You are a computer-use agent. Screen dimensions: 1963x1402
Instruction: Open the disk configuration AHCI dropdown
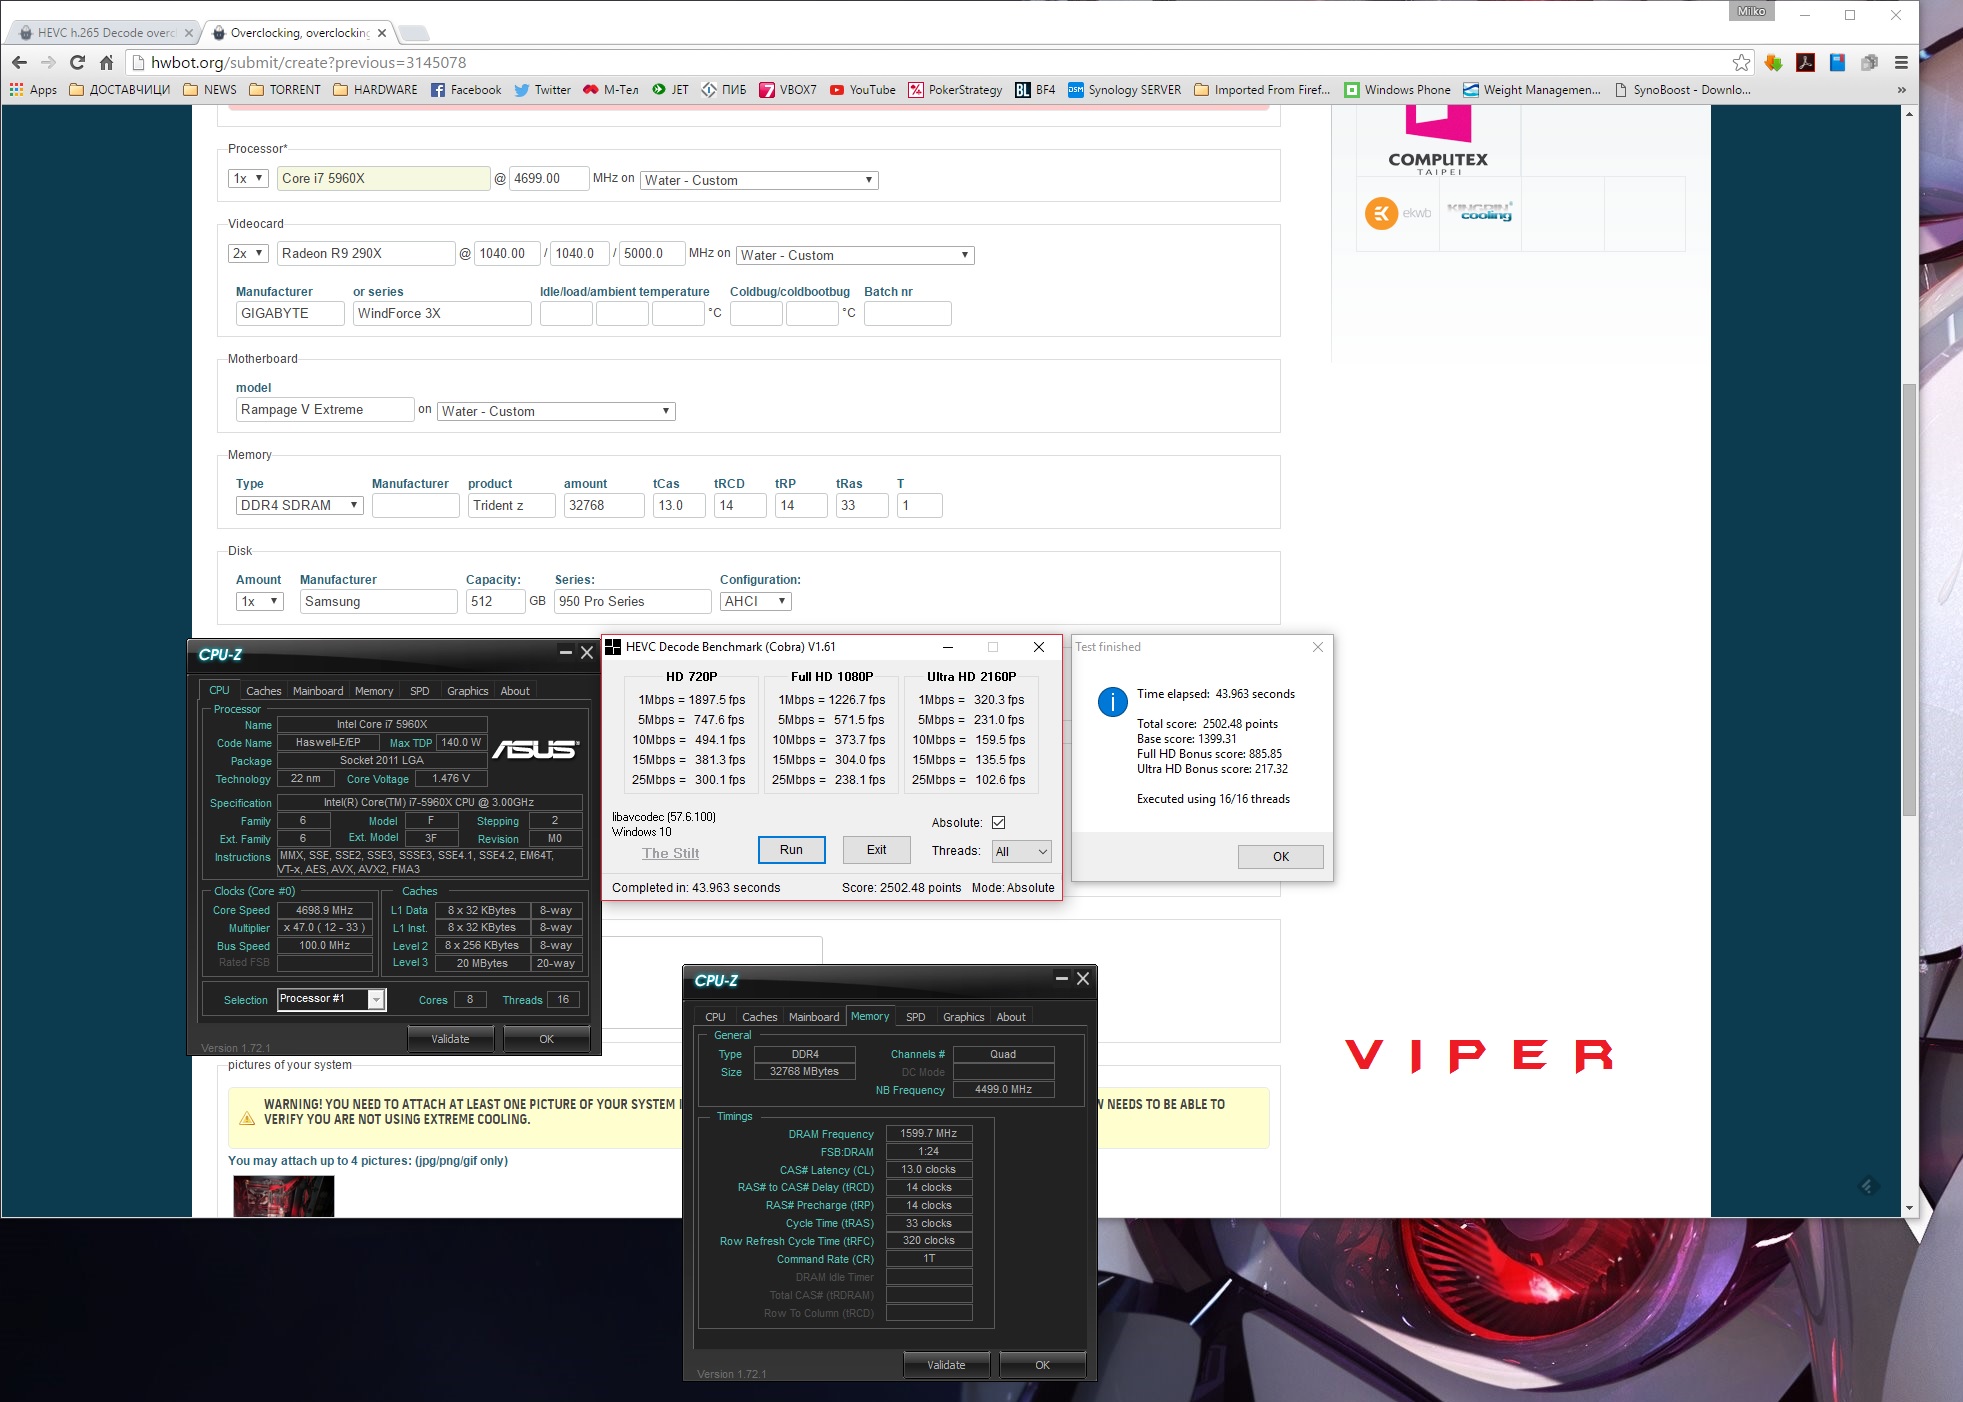pyautogui.click(x=756, y=601)
